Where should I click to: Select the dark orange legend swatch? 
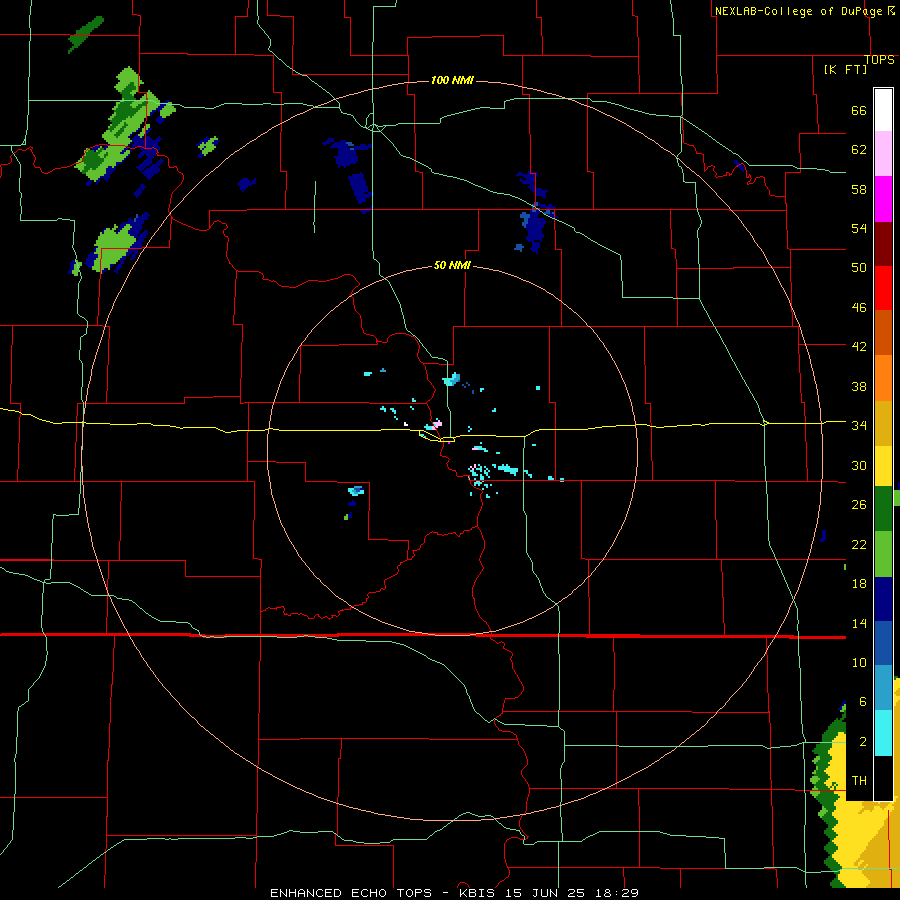click(883, 333)
